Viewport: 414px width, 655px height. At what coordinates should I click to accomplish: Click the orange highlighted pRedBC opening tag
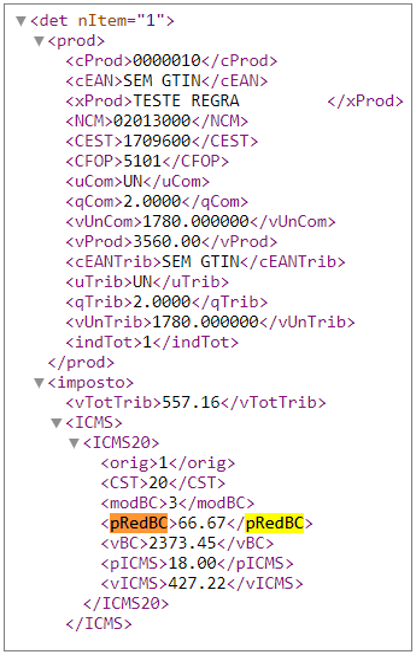coord(138,523)
